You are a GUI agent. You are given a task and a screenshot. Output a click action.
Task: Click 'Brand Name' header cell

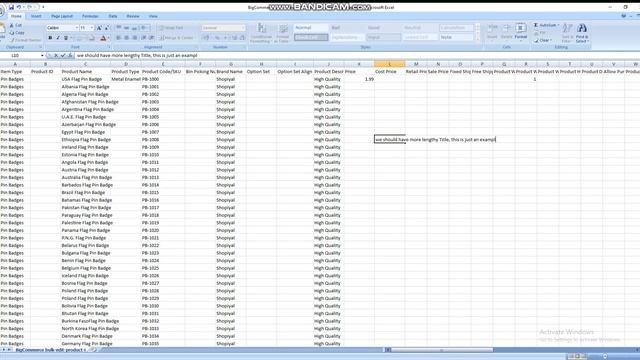tap(231, 71)
